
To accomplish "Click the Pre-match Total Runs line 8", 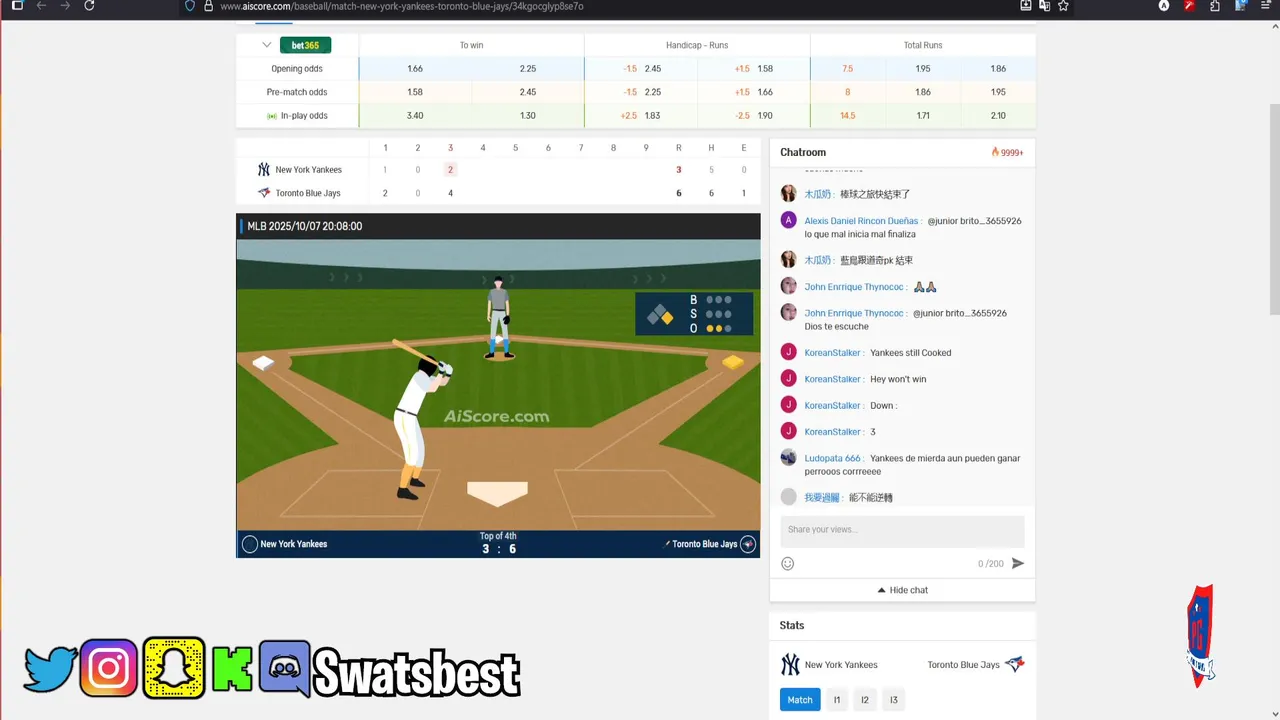I will (848, 92).
